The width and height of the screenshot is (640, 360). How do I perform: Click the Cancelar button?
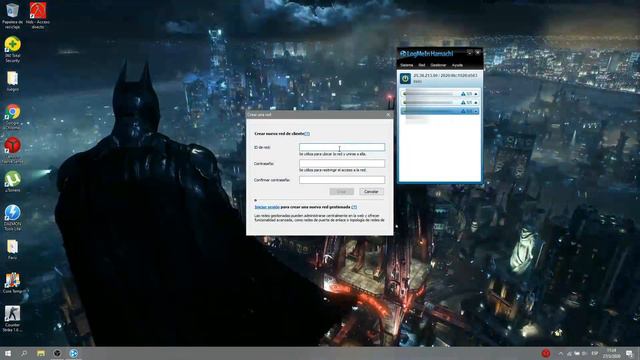[371, 191]
